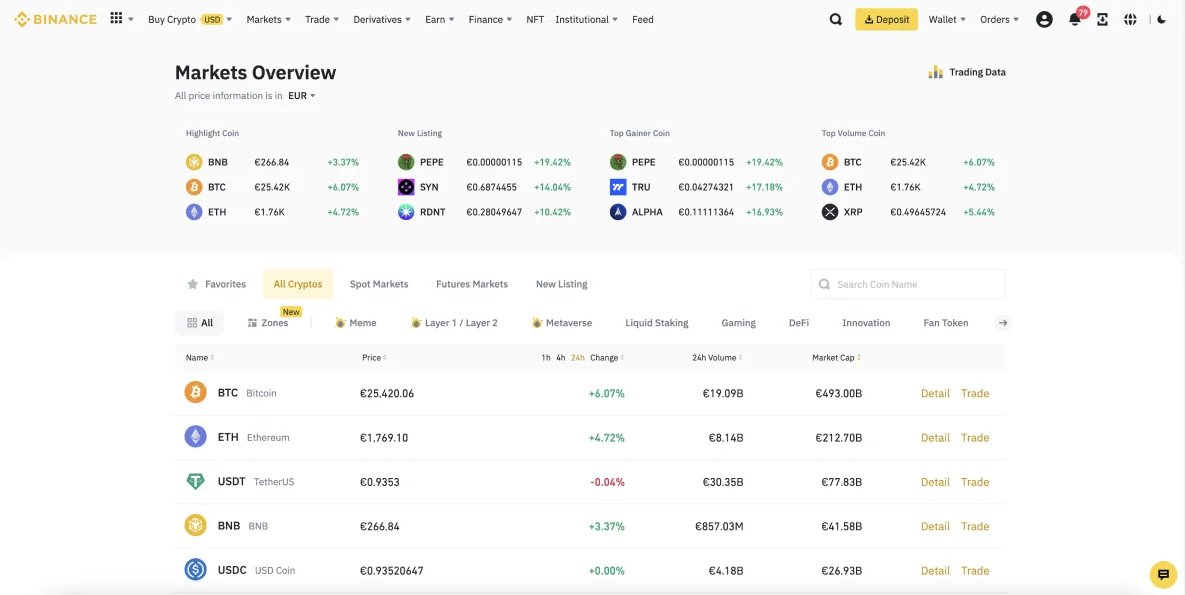The image size is (1185, 595).
Task: Open the Orders dropdown
Action: click(999, 20)
